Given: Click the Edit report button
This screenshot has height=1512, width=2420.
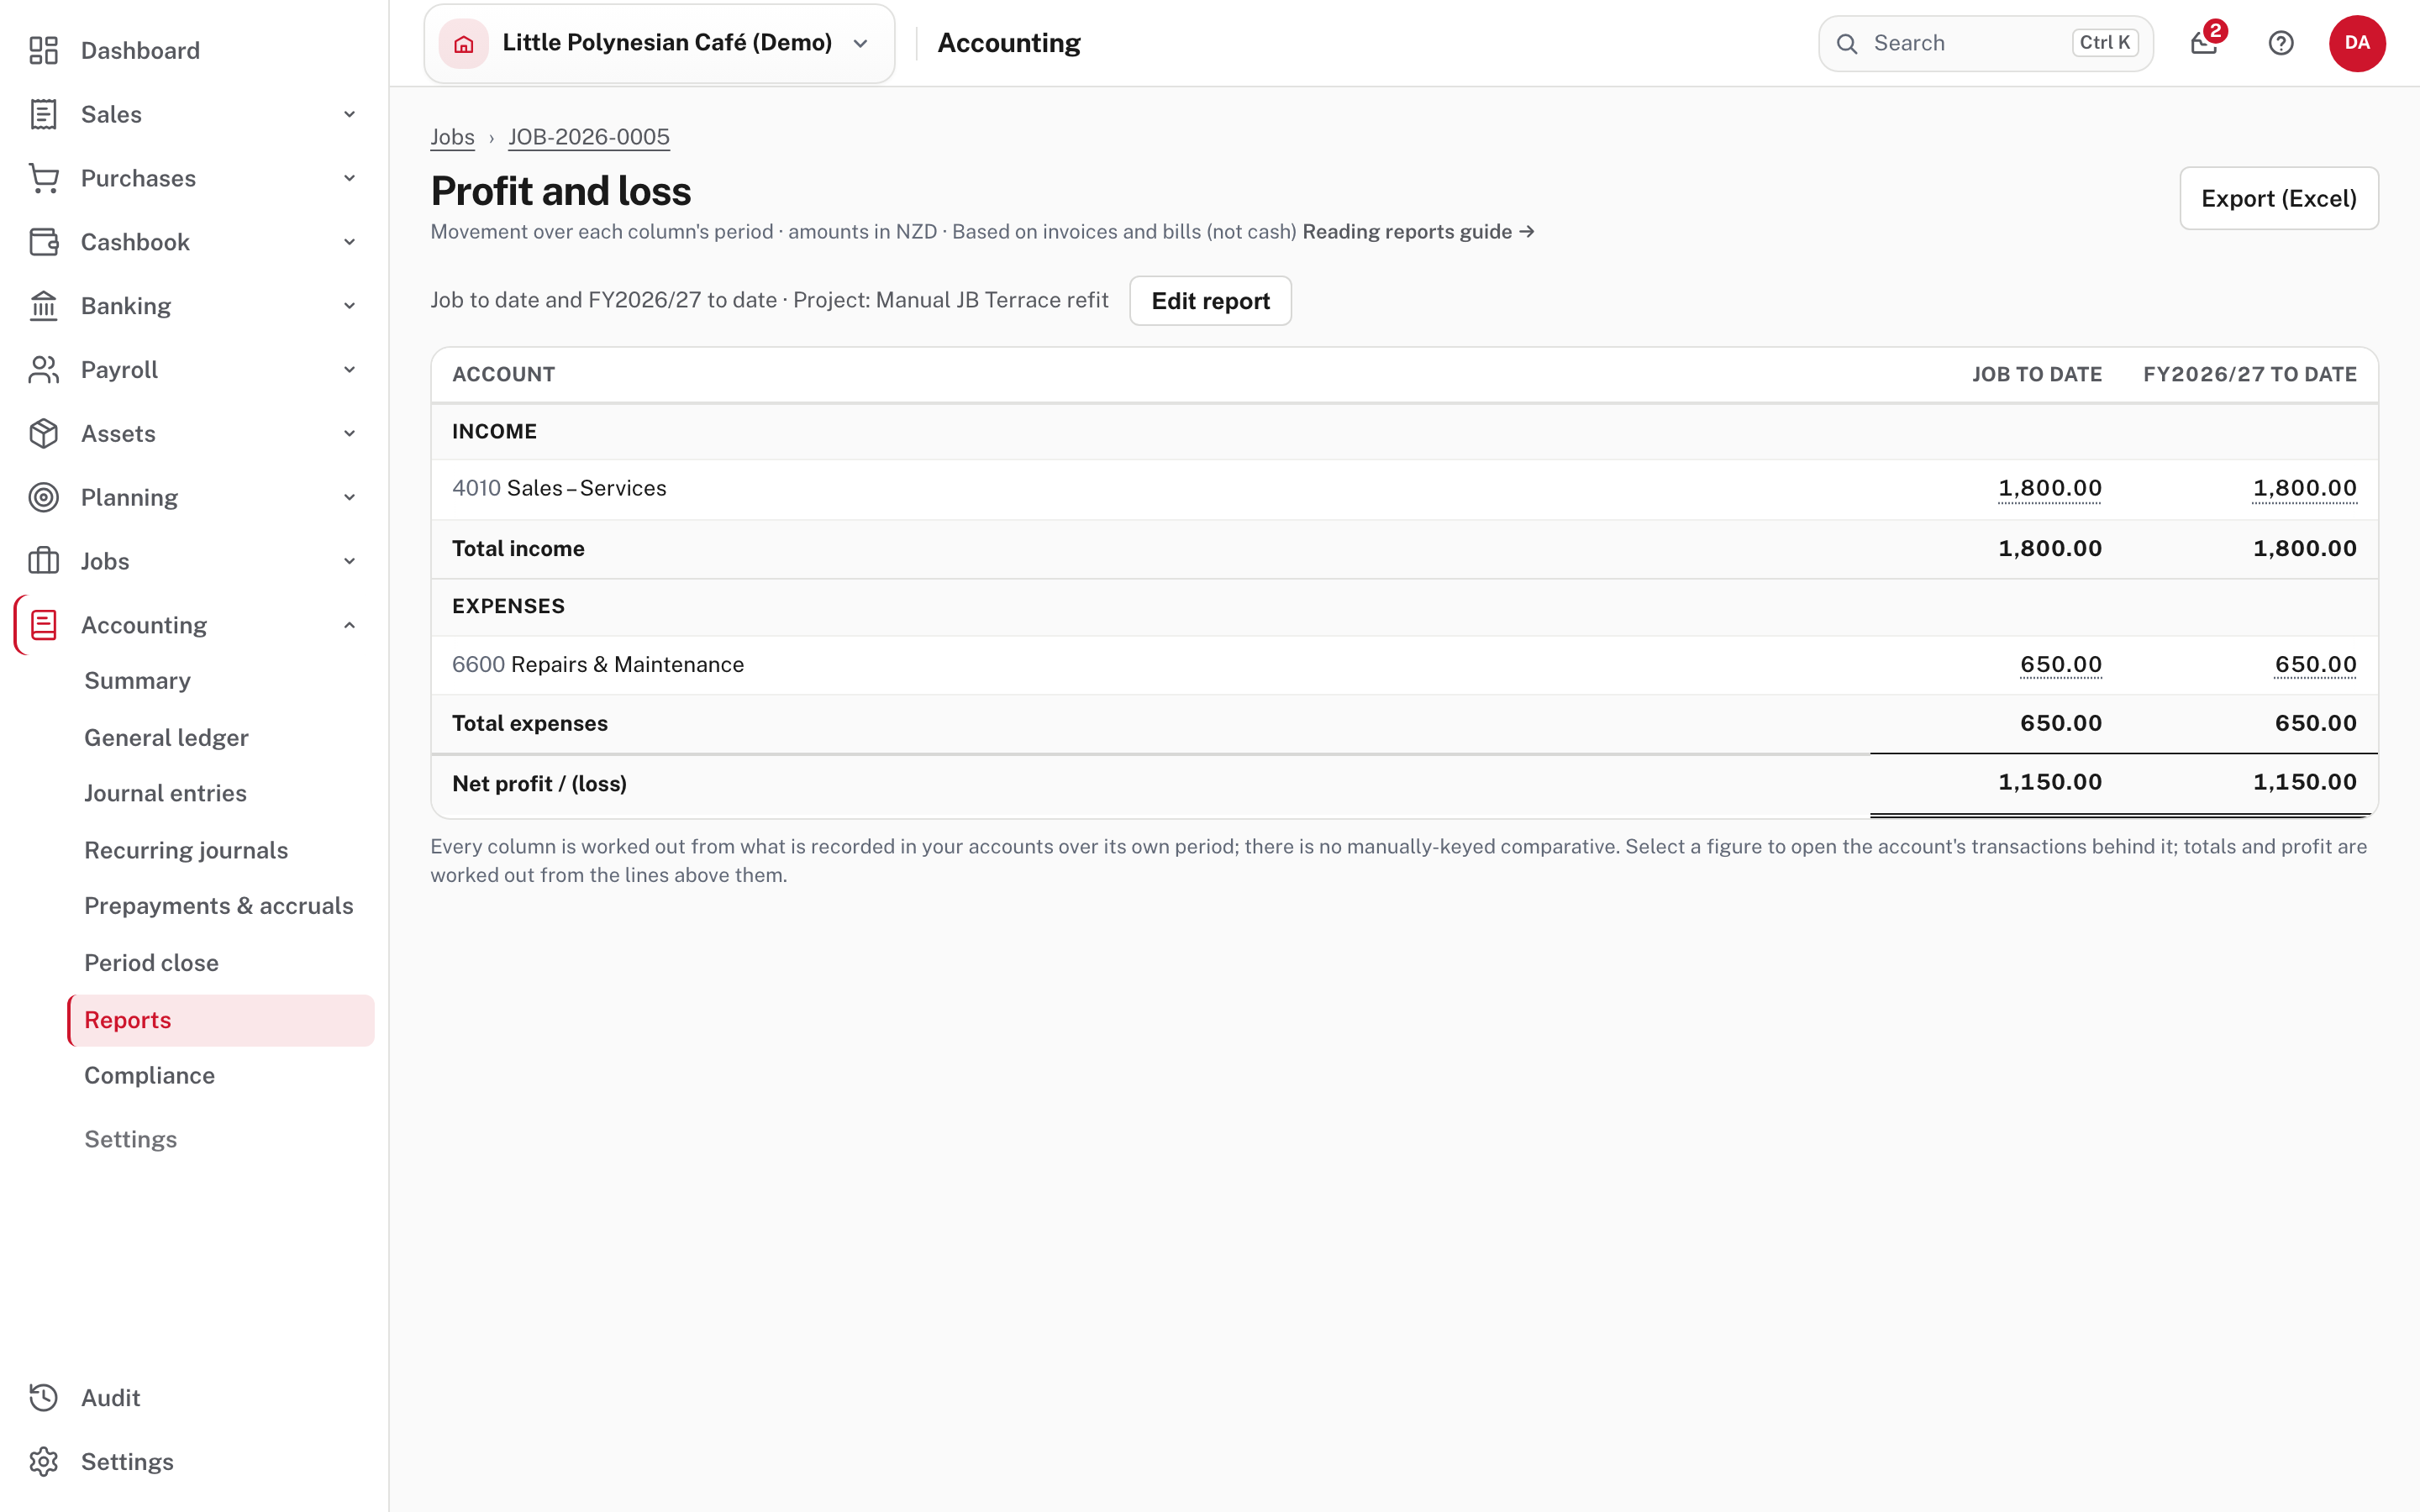Looking at the screenshot, I should [x=1210, y=300].
